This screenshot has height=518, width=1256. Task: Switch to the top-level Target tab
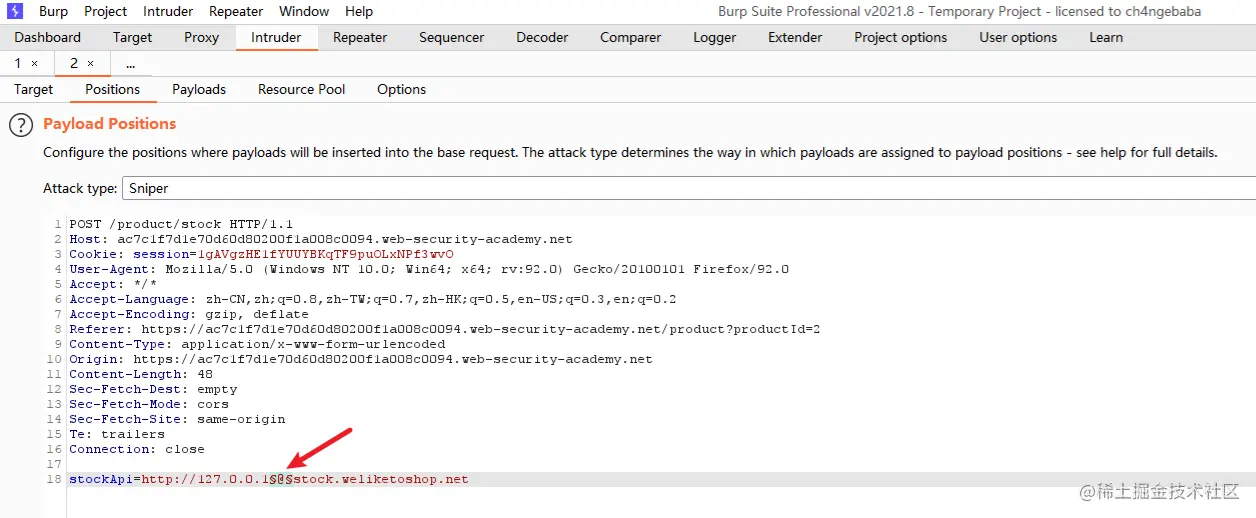click(x=132, y=37)
